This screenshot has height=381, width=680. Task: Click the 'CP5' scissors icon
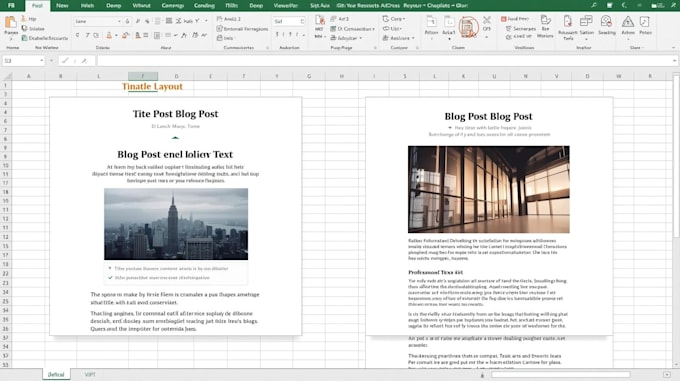coord(487,20)
